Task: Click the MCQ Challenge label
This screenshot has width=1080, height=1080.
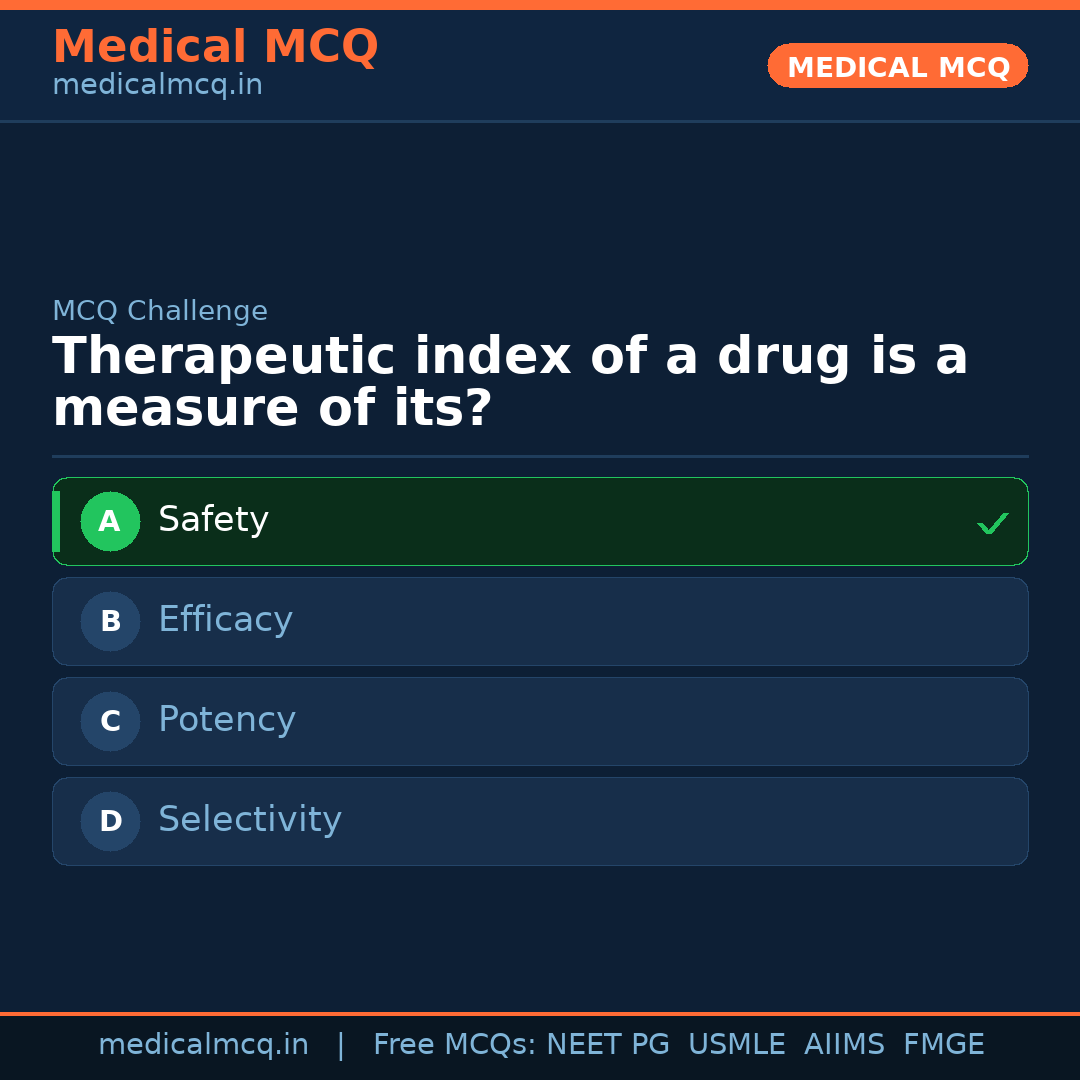Action: 160,311
